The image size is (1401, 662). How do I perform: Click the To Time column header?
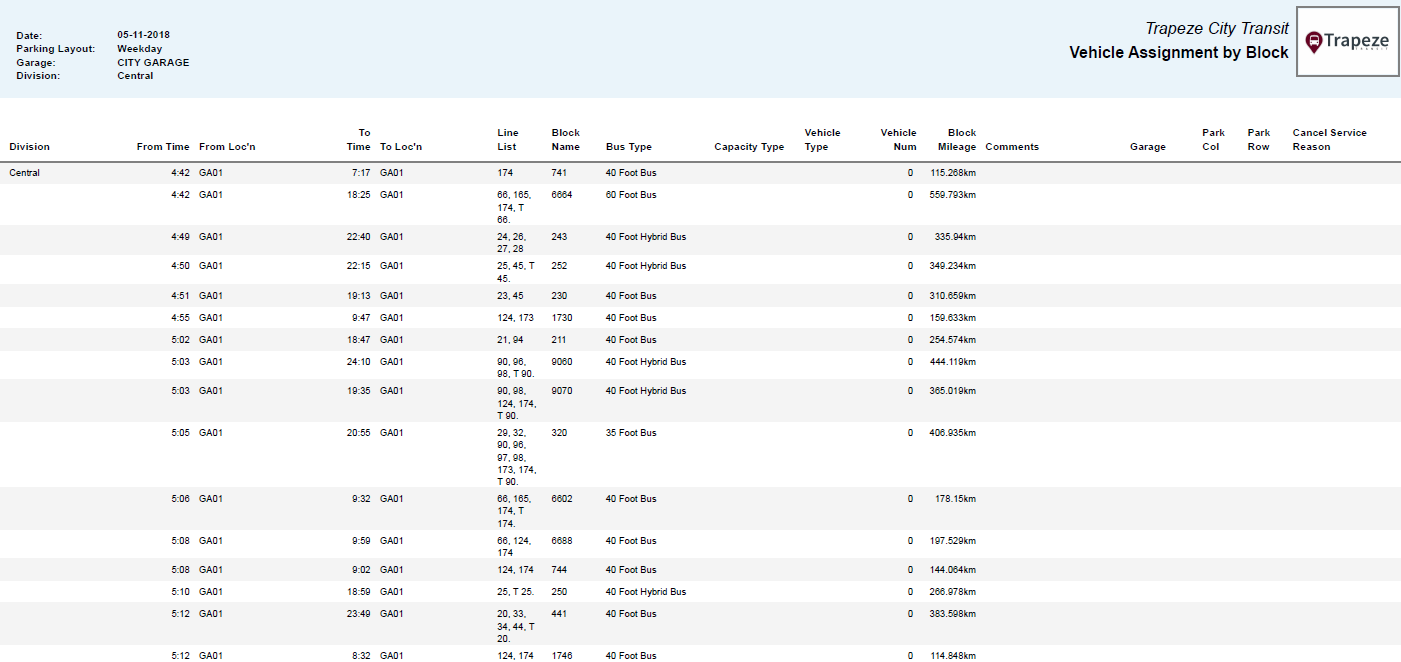click(x=358, y=139)
